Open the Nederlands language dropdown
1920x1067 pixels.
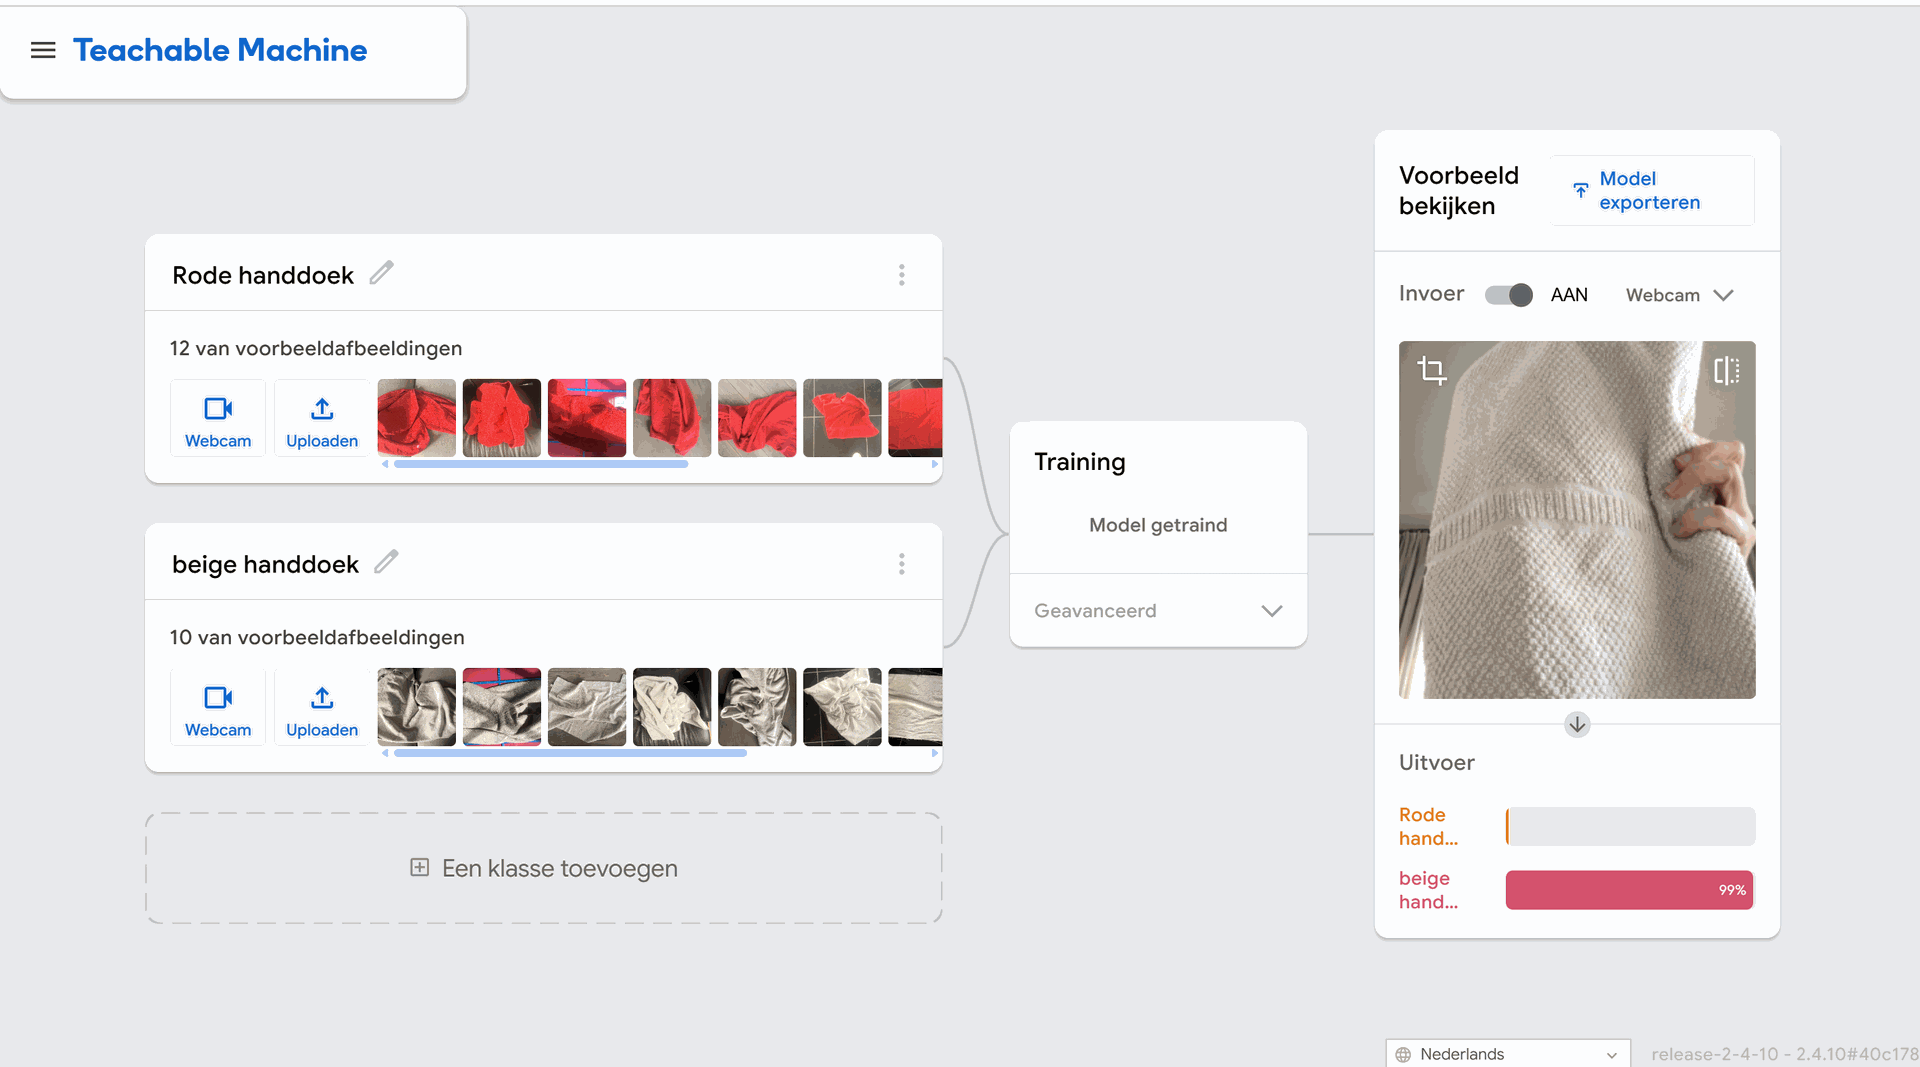(x=1507, y=1054)
